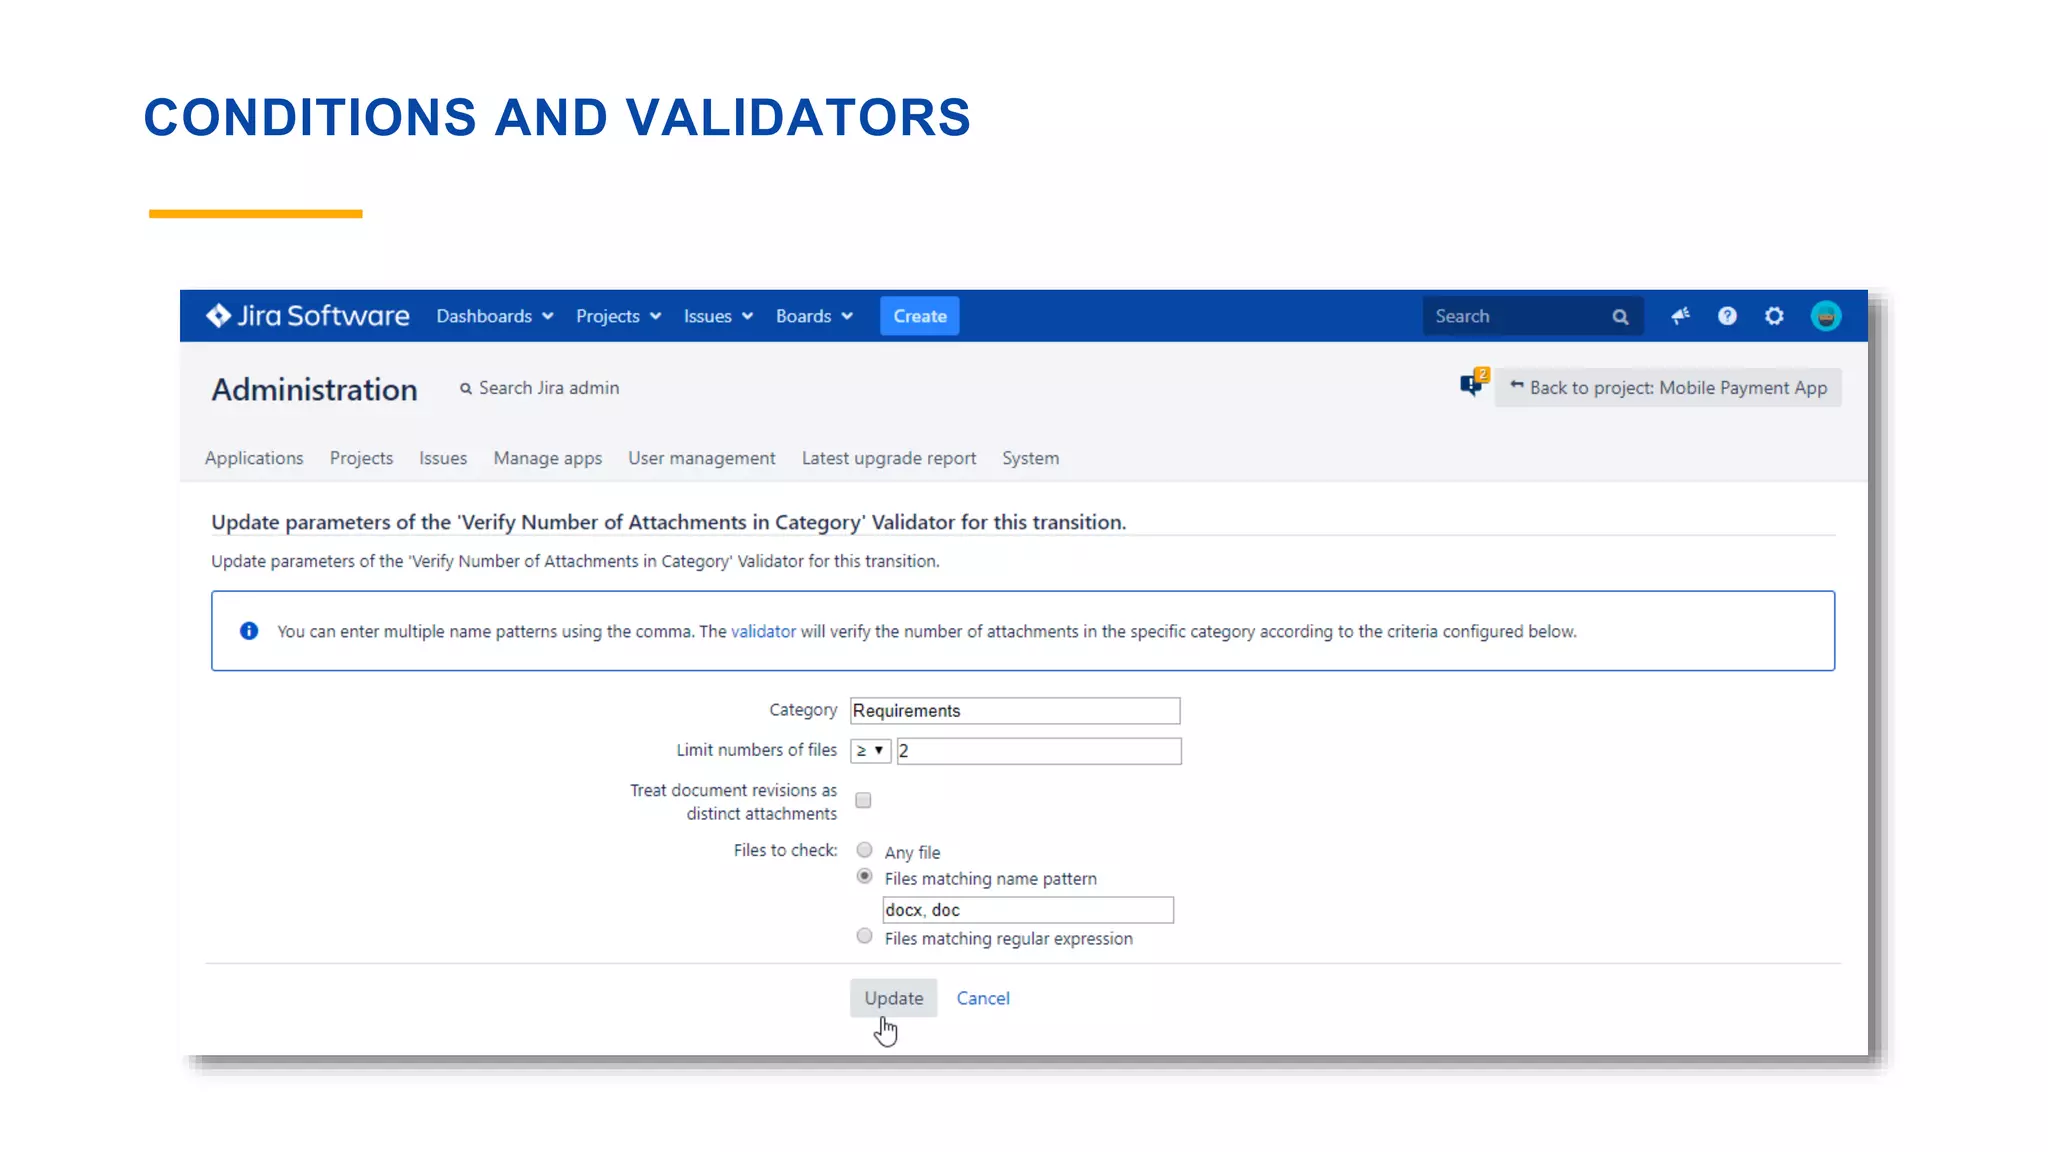Click the name pattern field 'docx, doc'
Image resolution: width=2048 pixels, height=1152 pixels.
point(1028,910)
